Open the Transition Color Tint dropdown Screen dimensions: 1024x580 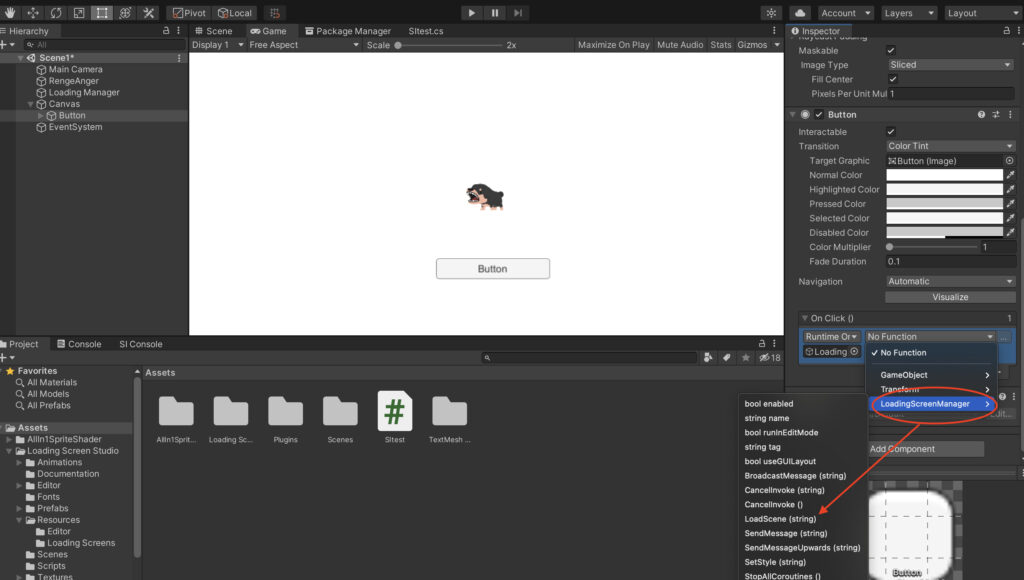coord(950,146)
